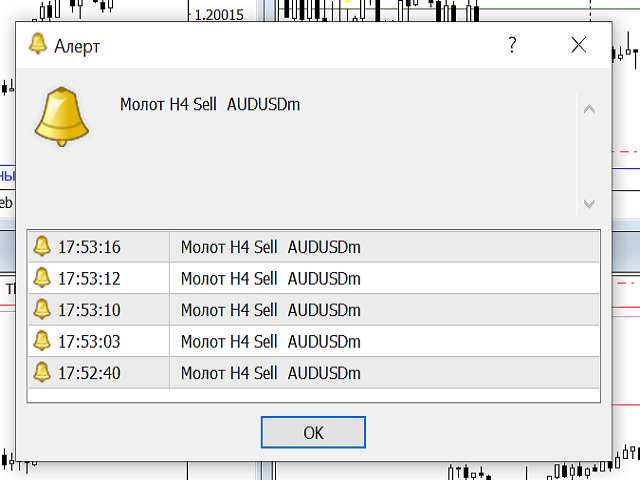The width and height of the screenshot is (640, 480).
Task: Click bell icon of the 17:53:10 alert
Action: click(x=42, y=309)
